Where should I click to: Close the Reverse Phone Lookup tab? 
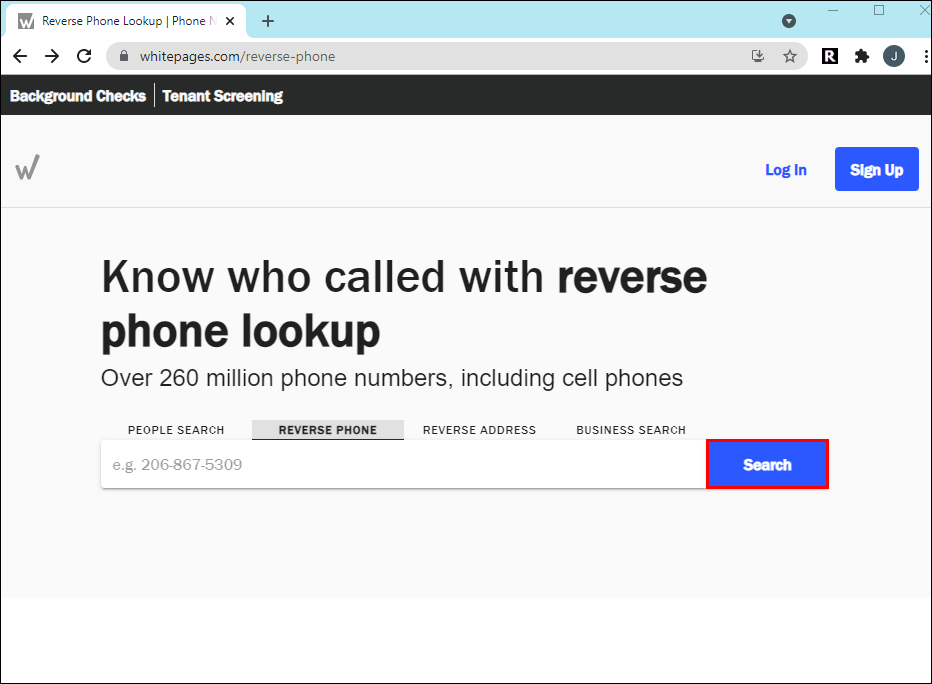pos(230,21)
